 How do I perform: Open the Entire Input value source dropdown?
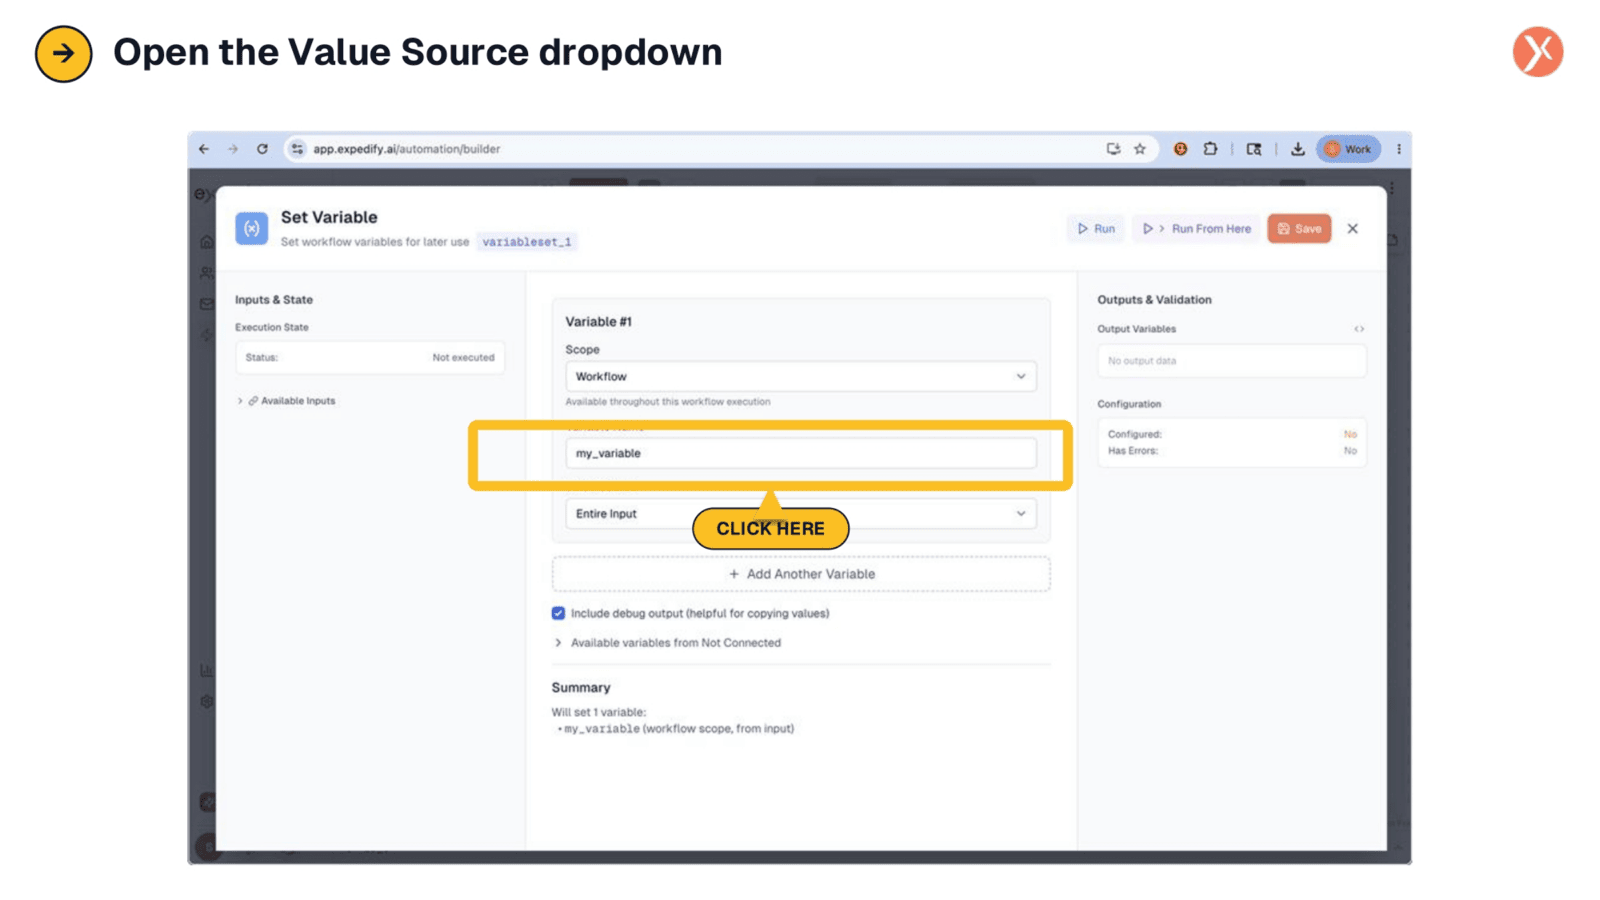coord(801,514)
